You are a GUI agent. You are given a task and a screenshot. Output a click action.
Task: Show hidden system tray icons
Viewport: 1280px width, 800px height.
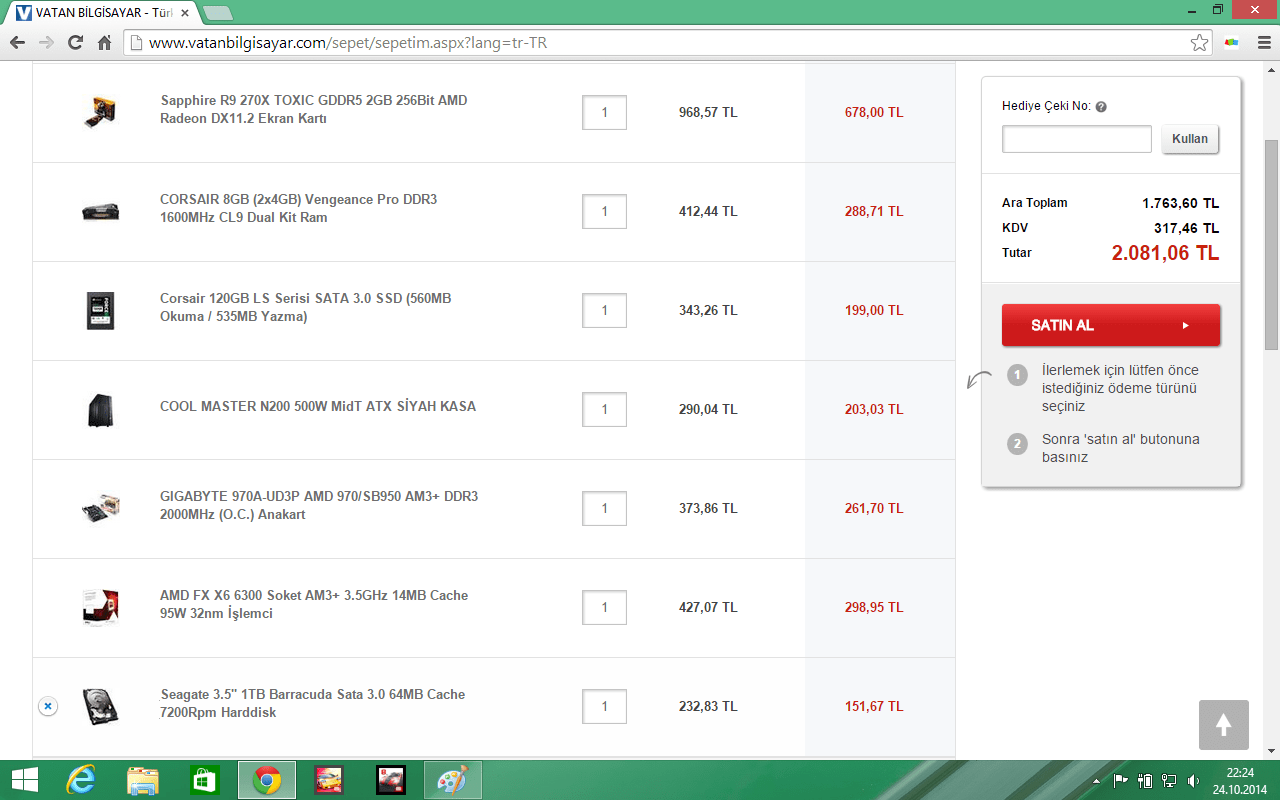coord(1098,780)
